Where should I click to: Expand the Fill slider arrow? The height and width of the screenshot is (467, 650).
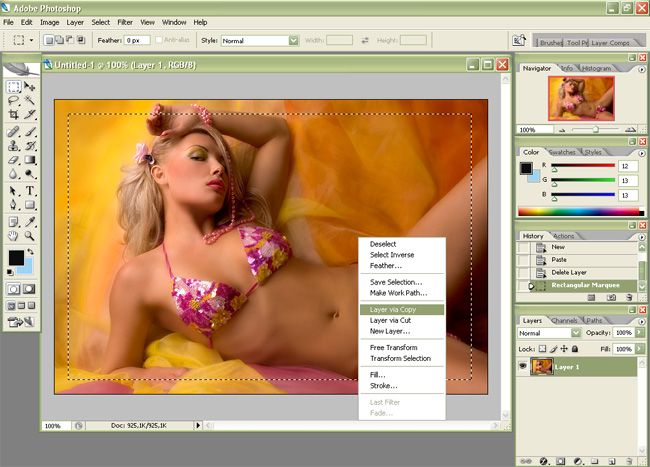coord(640,349)
